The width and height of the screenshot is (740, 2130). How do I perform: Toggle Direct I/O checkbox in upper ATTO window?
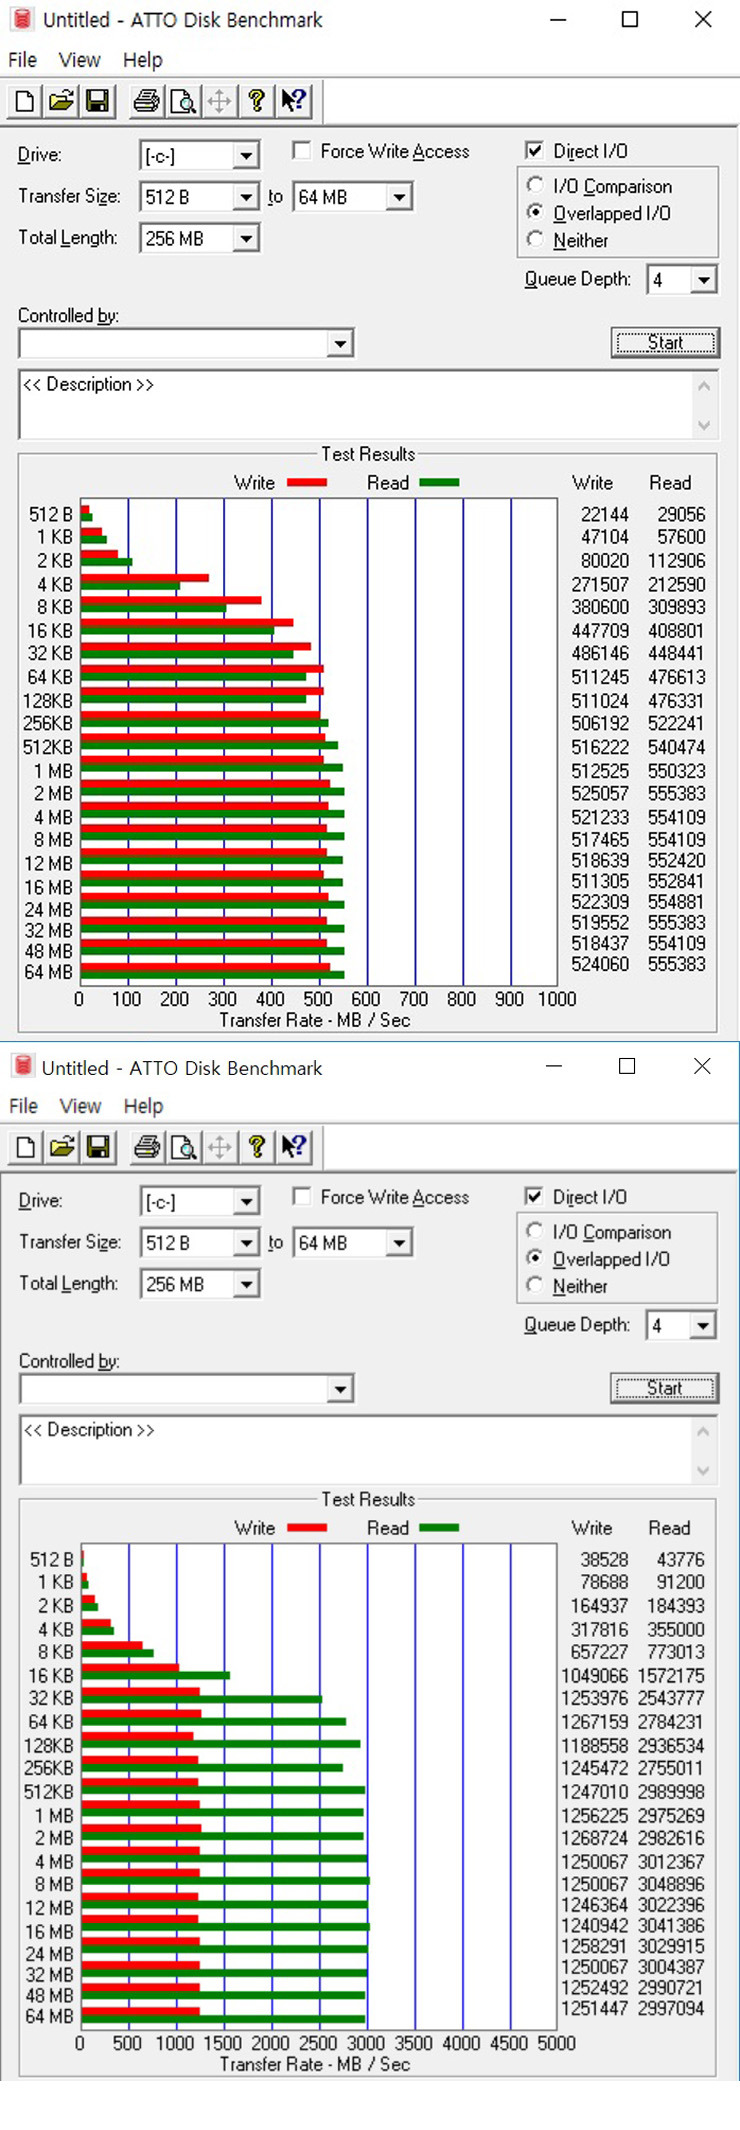[x=534, y=151]
